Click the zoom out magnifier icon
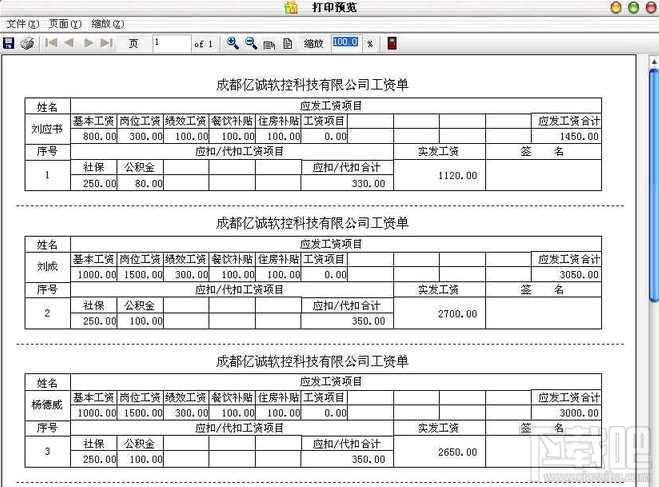Image resolution: width=659 pixels, height=487 pixels. tap(251, 44)
